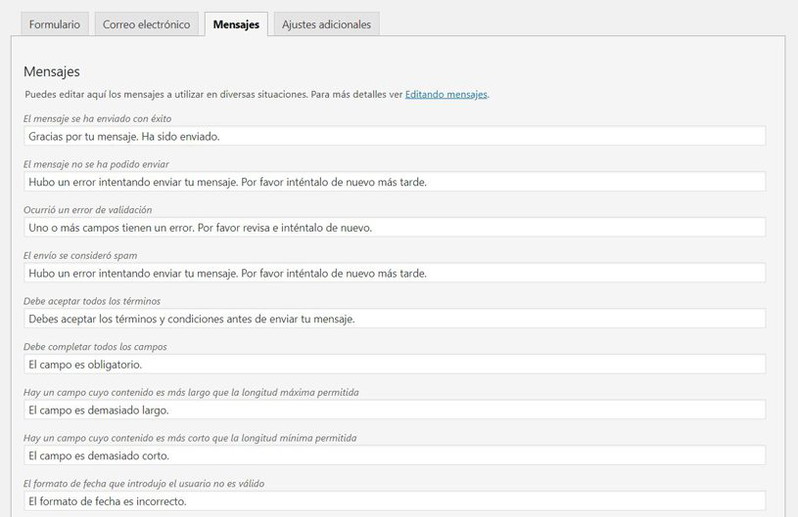Screen dimensions: 798x517
Task: Click the label 'Debe aceptar todos los términos'
Action: 92,301
